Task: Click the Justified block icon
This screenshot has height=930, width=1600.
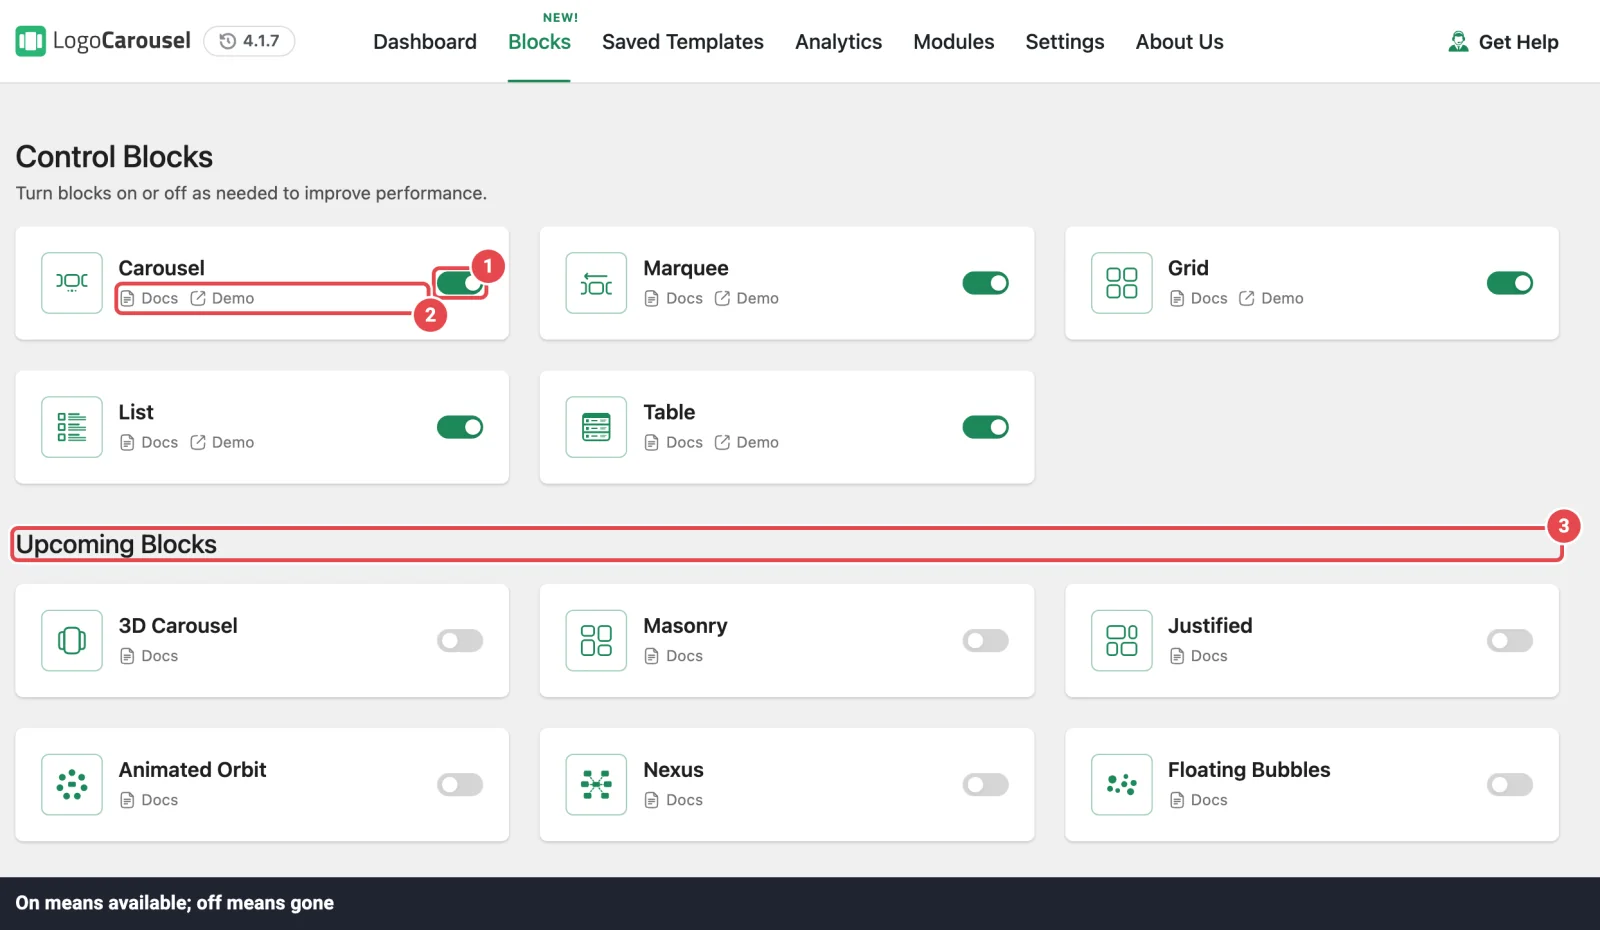Action: [x=1121, y=640]
